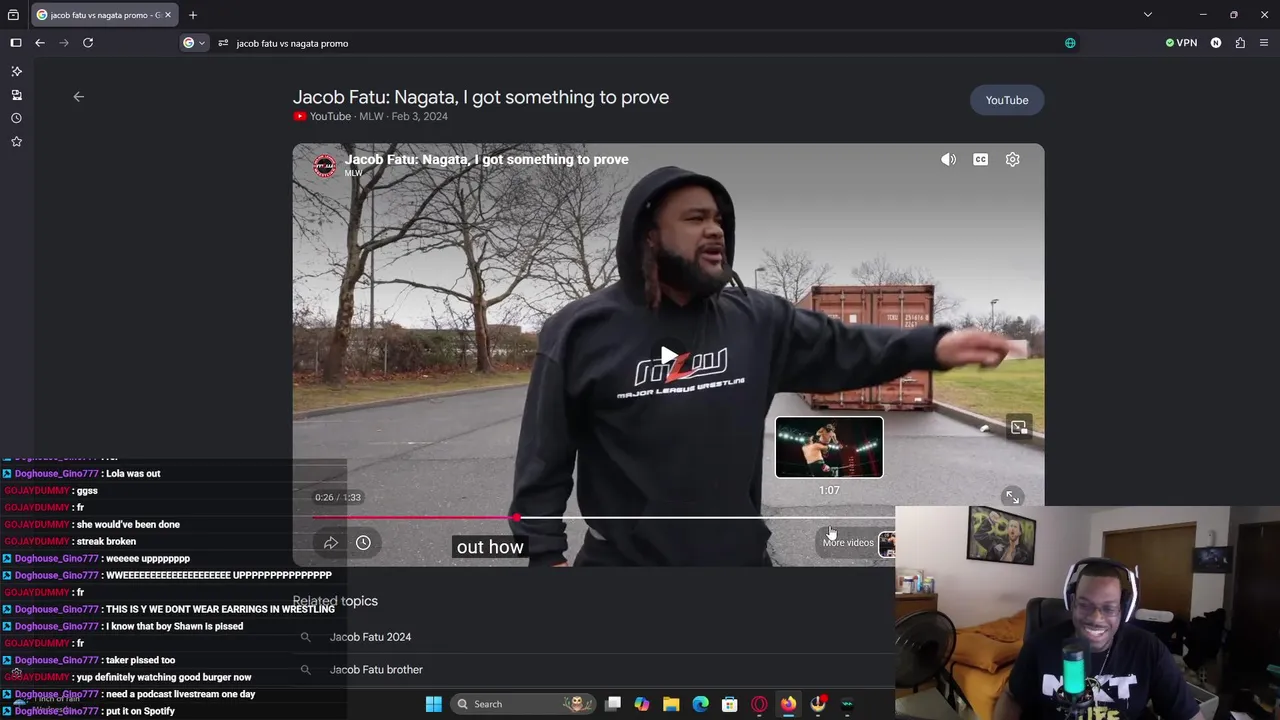The width and height of the screenshot is (1280, 720).
Task: Expand the Google search engine dropdown
Action: (x=194, y=43)
